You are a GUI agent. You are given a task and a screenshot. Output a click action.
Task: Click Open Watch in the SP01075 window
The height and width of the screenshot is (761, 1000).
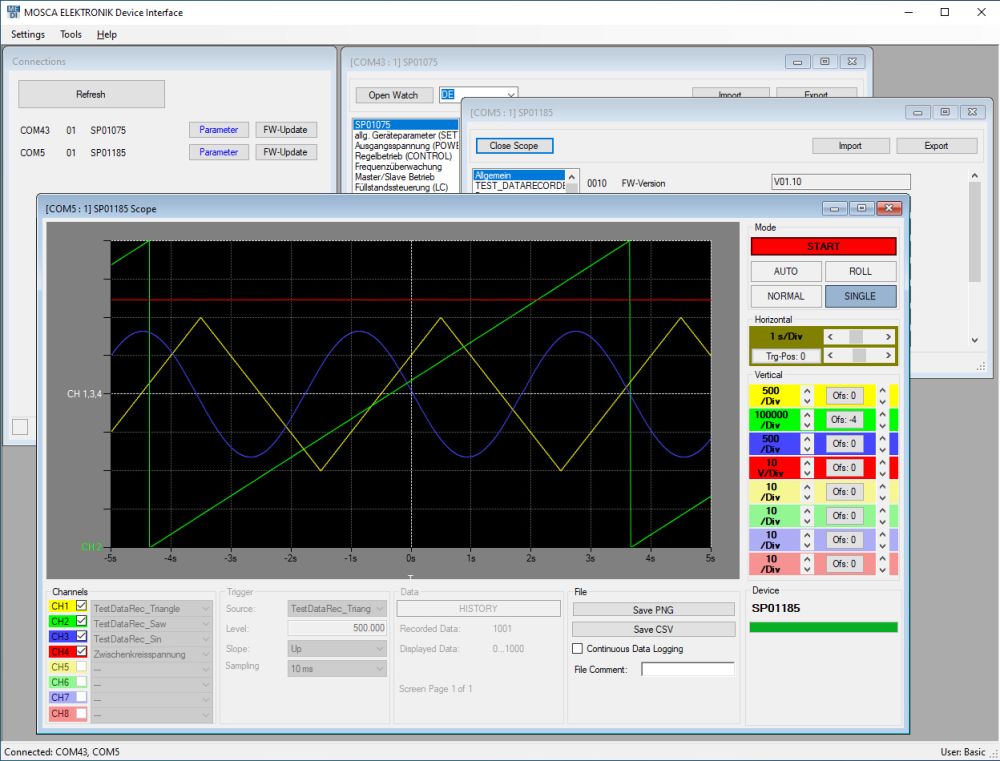[393, 95]
